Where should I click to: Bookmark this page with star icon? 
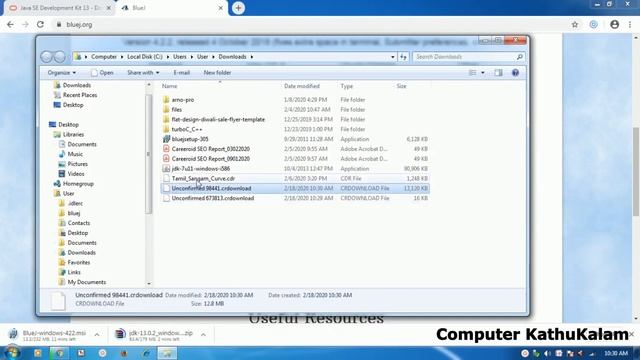(x=575, y=24)
